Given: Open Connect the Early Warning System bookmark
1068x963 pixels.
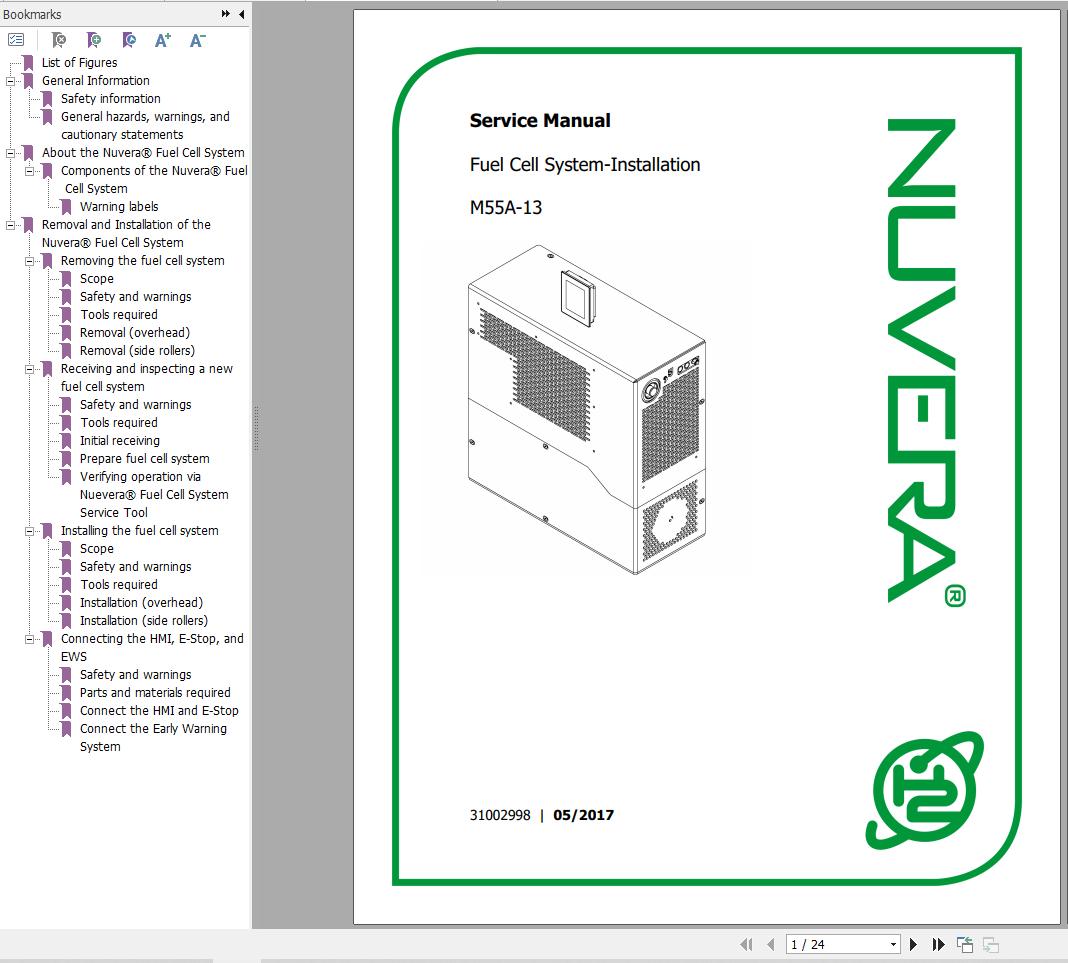Looking at the screenshot, I should [153, 737].
